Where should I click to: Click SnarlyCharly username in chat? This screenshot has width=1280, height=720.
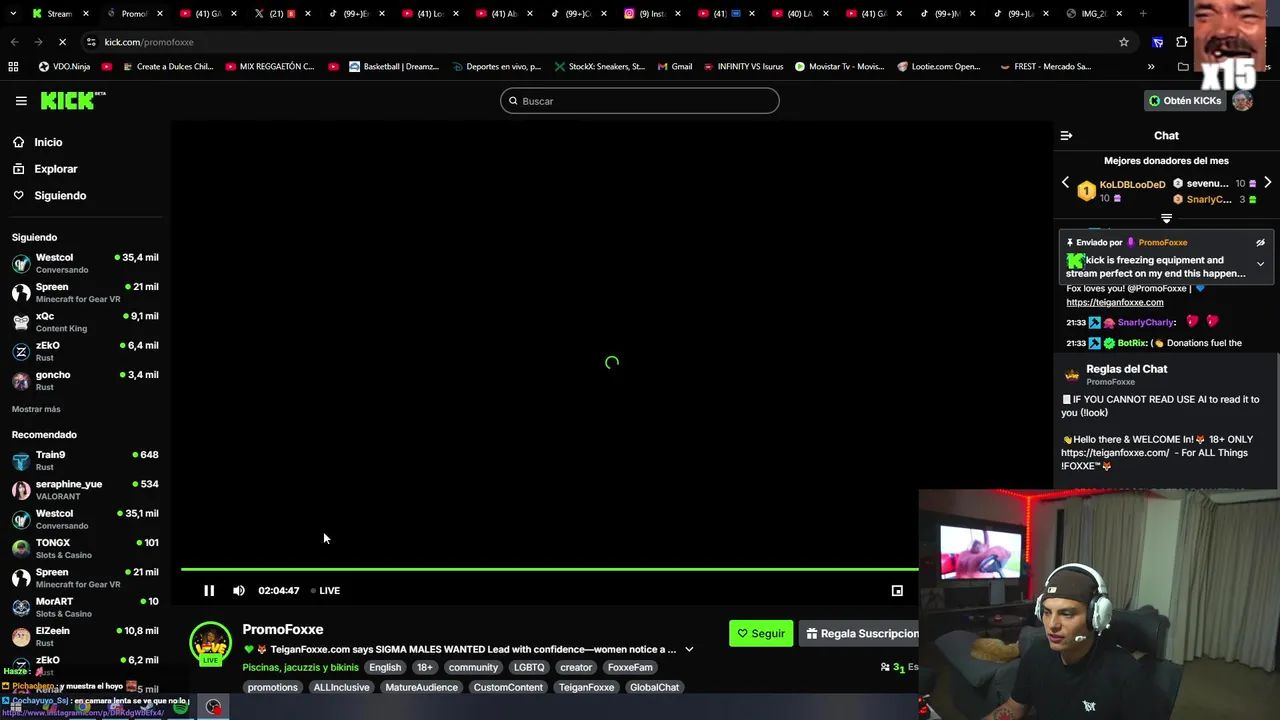[1146, 323]
